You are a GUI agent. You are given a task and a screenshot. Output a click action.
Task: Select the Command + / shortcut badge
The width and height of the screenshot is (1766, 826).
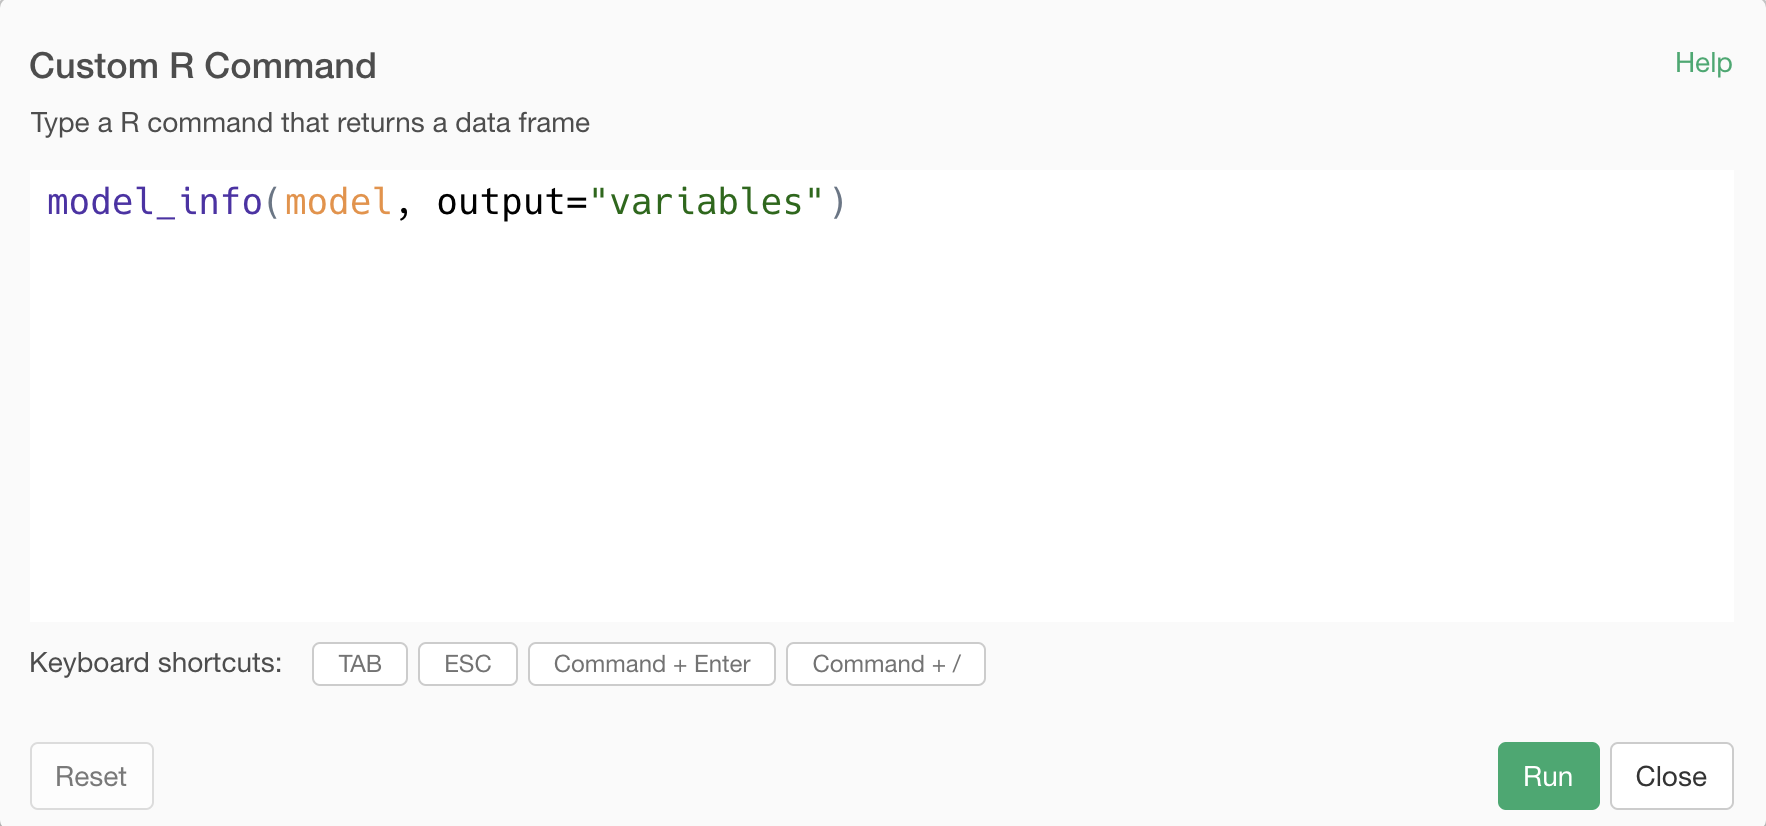886,664
